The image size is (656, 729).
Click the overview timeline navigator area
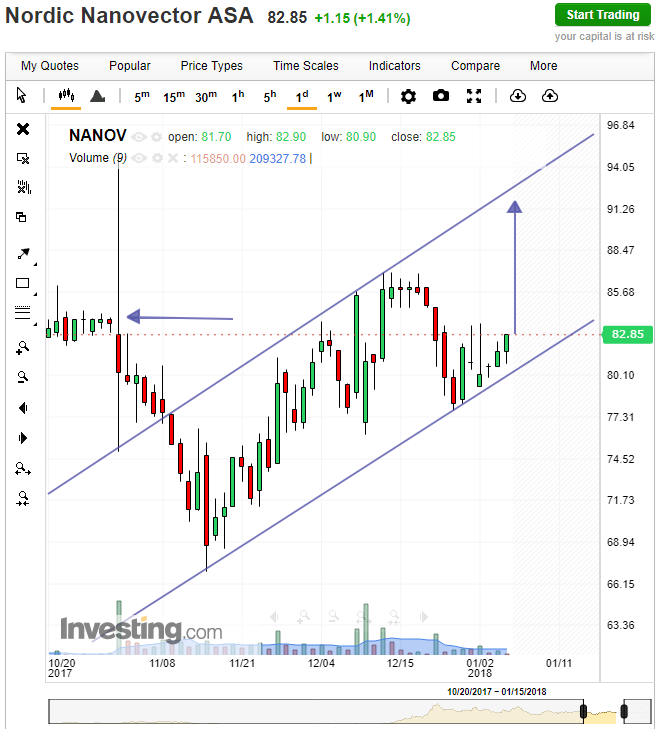tap(350, 711)
